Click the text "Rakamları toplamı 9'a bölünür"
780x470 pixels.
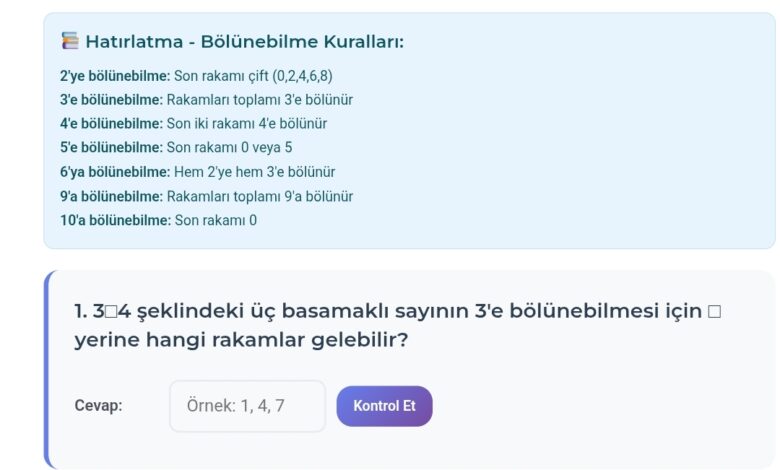[260, 196]
